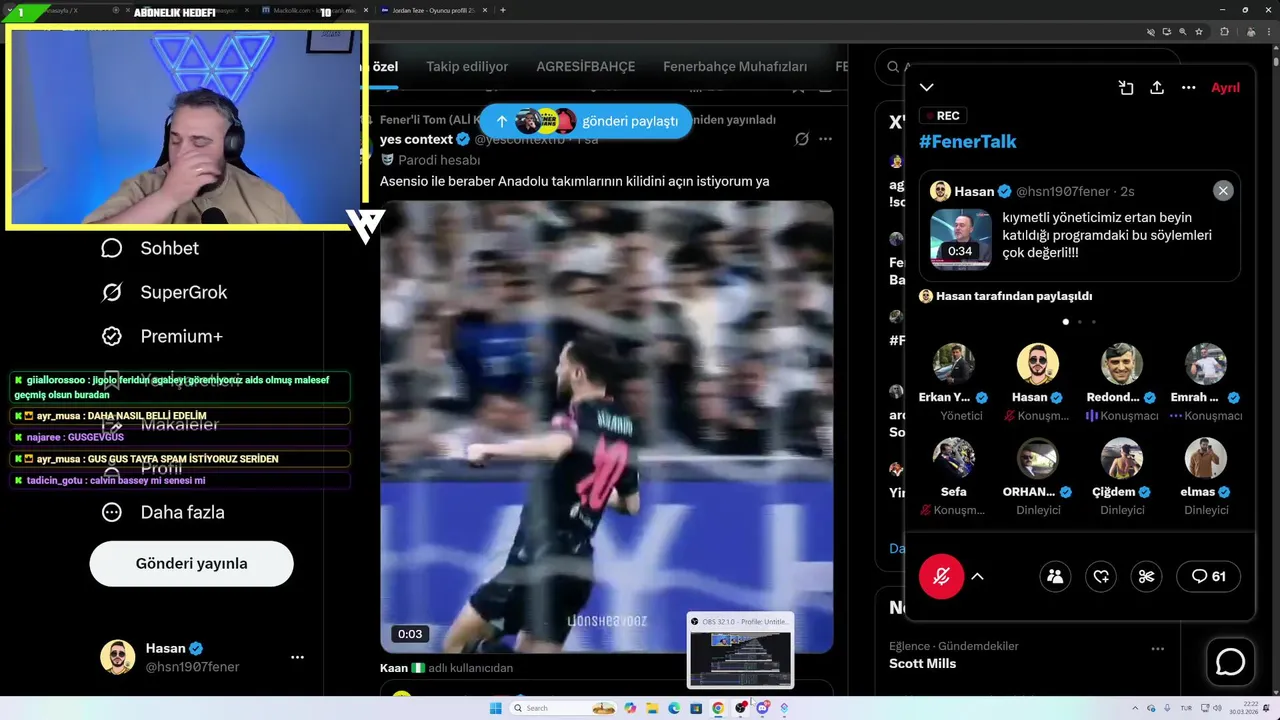Select Hasan speaker avatar in Space
Screen dimensions: 1280x720
(1038, 364)
